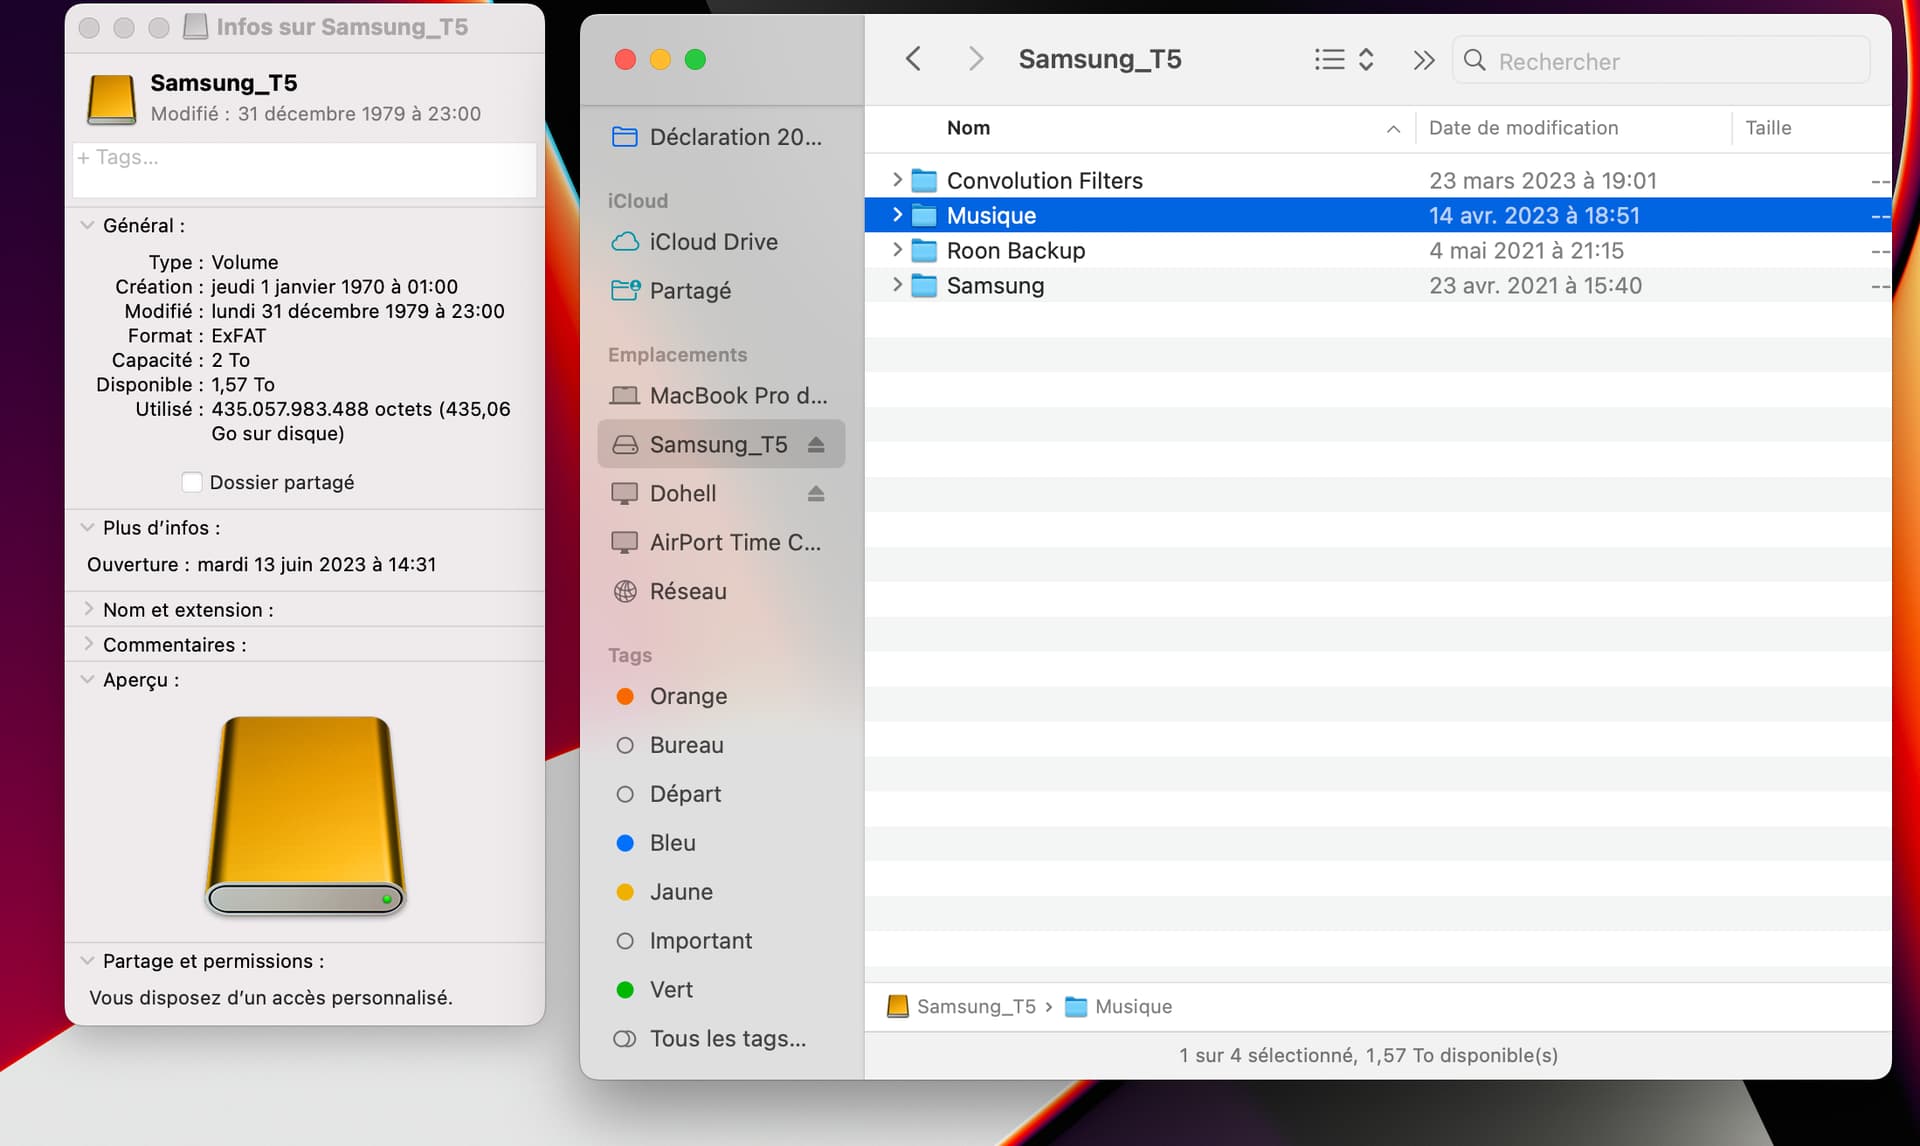The image size is (1920, 1146).
Task: Sort by Date de modification column
Action: pos(1522,128)
